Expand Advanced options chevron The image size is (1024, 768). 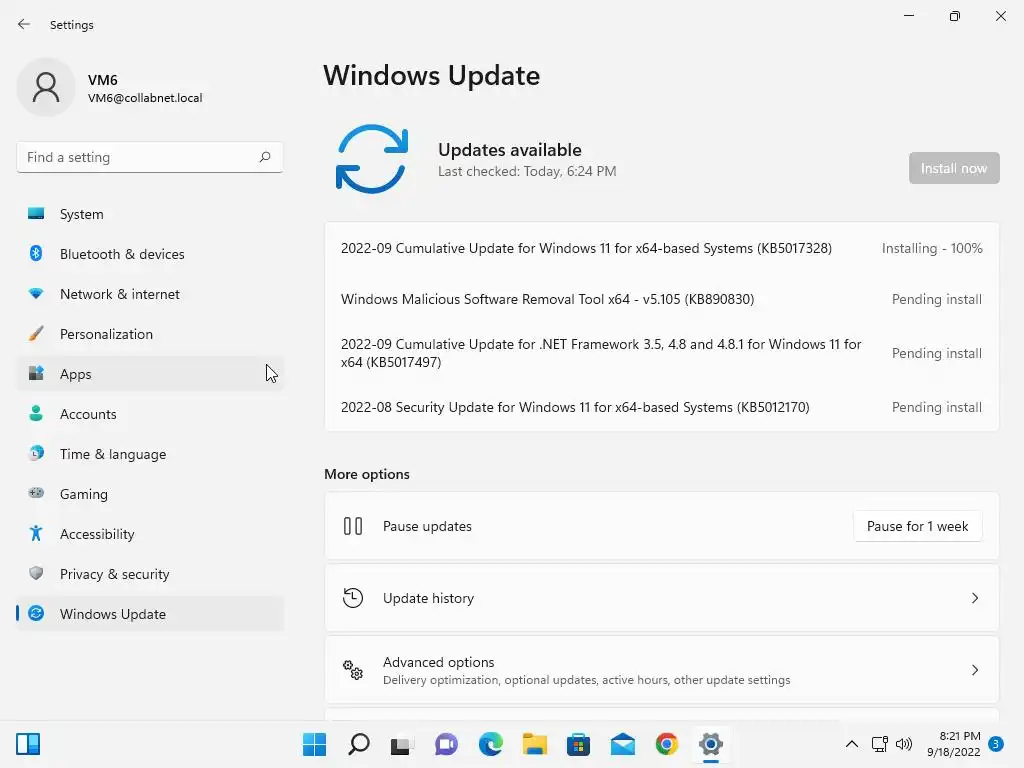[974, 670]
